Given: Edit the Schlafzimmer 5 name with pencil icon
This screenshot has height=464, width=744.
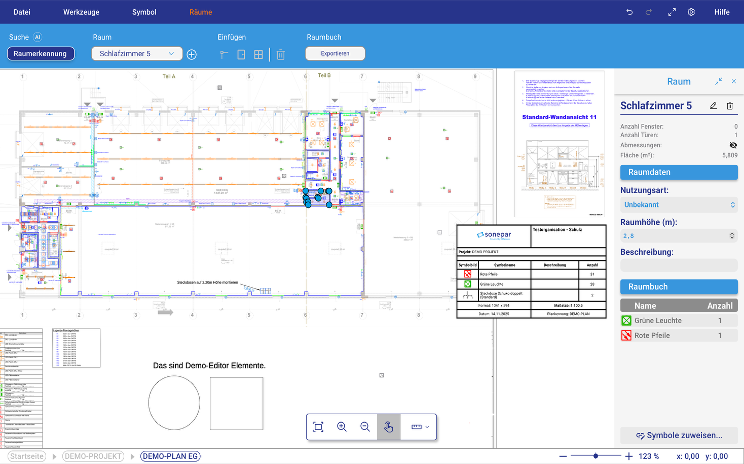Looking at the screenshot, I should 713,105.
